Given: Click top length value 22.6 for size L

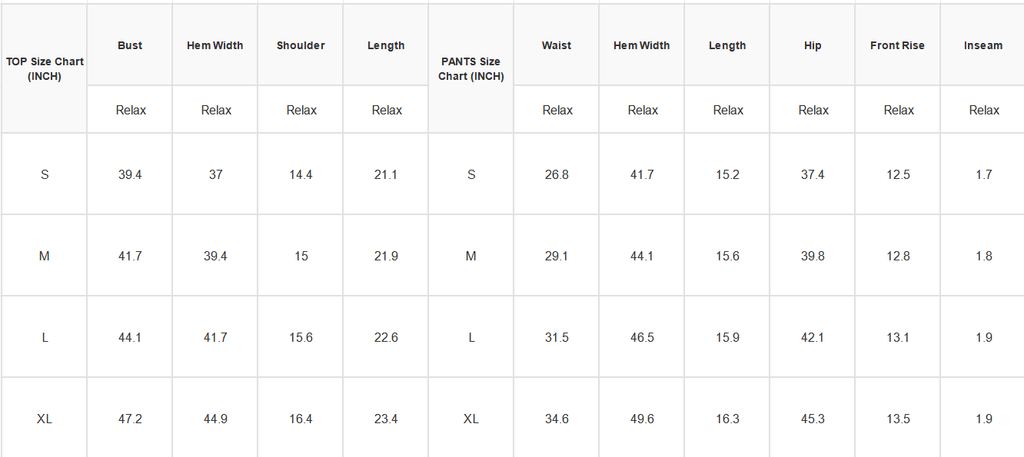Looking at the screenshot, I should coord(386,338).
